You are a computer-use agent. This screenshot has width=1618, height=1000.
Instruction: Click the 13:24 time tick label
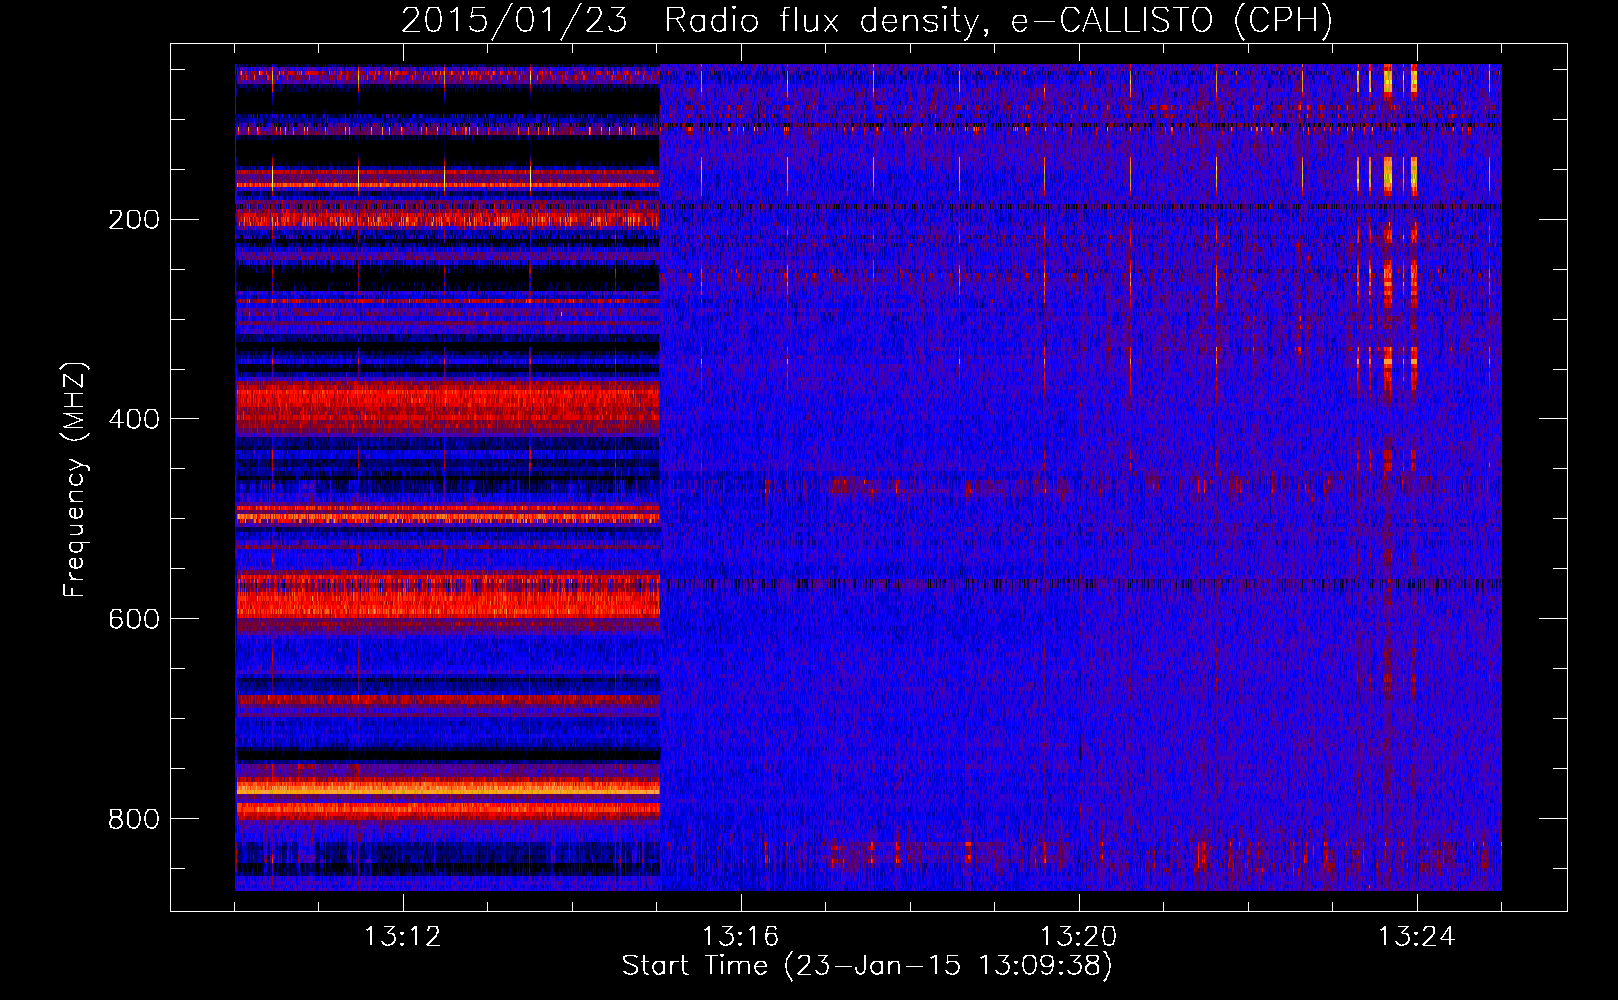point(1417,937)
